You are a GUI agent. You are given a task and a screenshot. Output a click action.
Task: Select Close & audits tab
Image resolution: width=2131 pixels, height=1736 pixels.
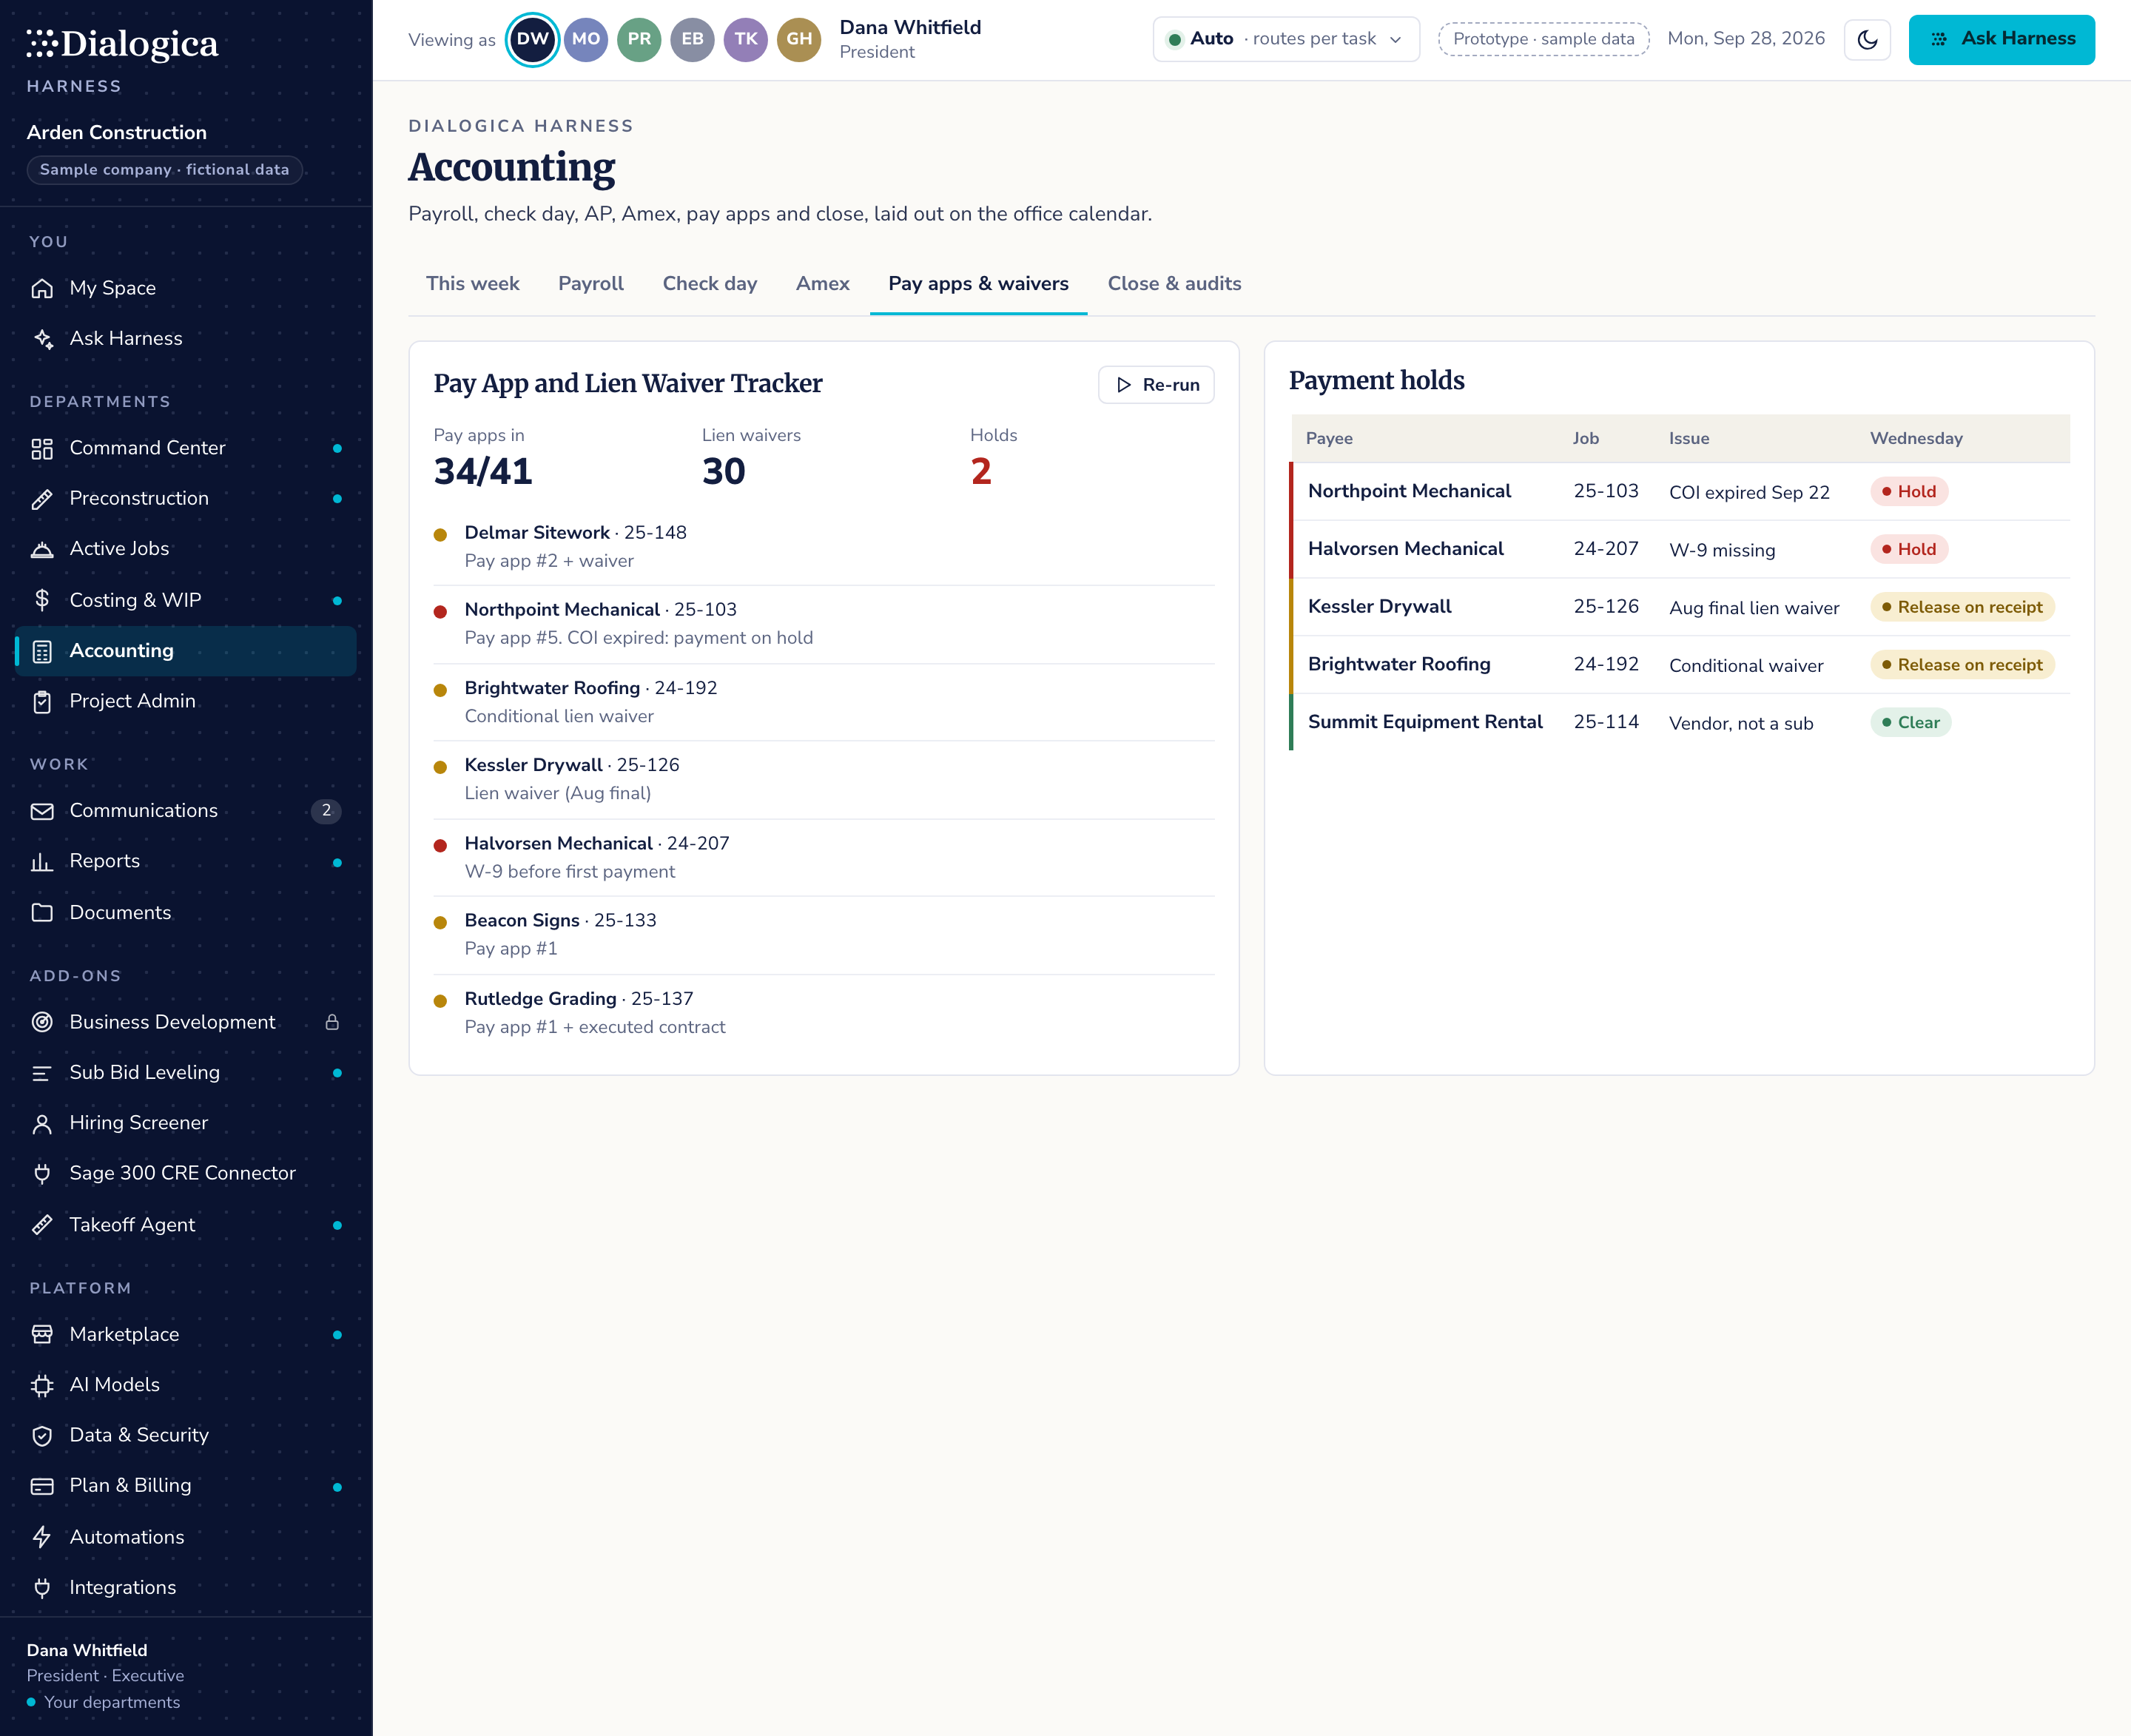[1174, 284]
